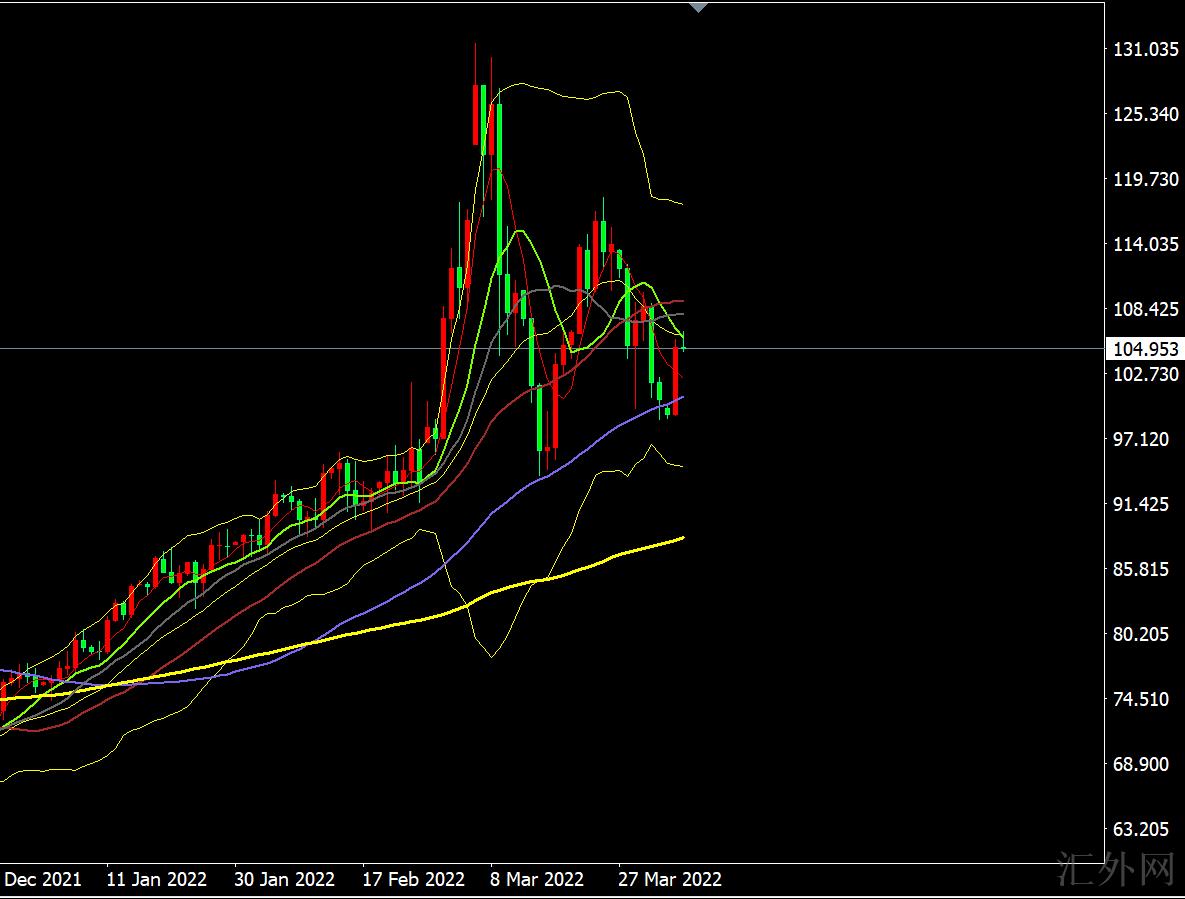This screenshot has height=899, width=1185.
Task: Select the thick yellow moving average line end
Action: click(x=681, y=538)
